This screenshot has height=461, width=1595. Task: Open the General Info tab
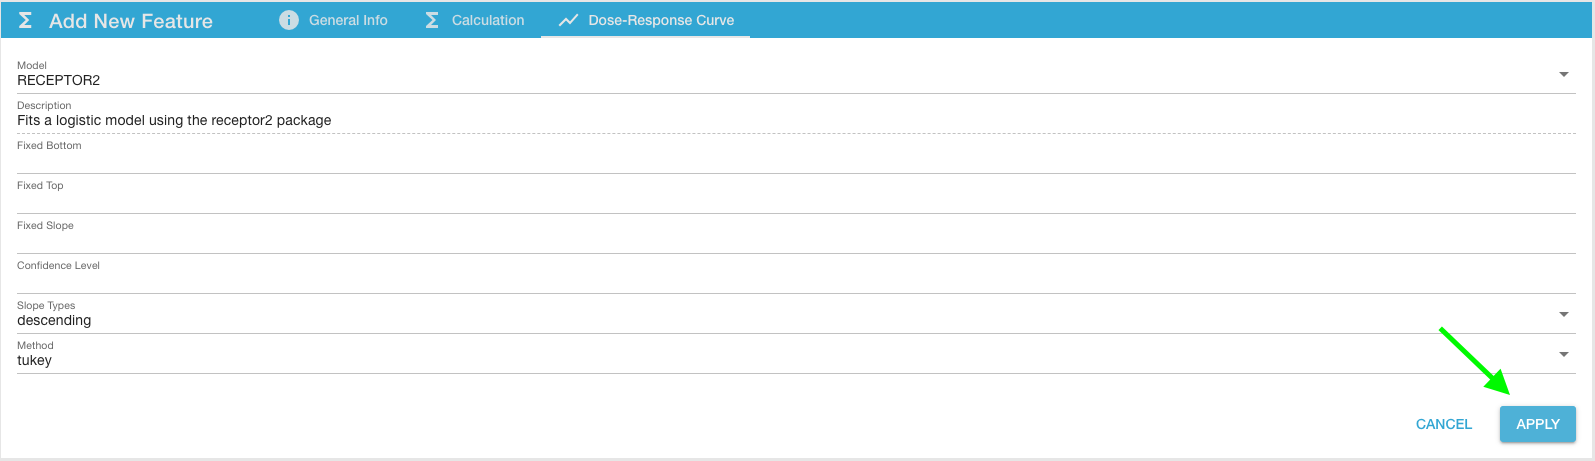347,20
